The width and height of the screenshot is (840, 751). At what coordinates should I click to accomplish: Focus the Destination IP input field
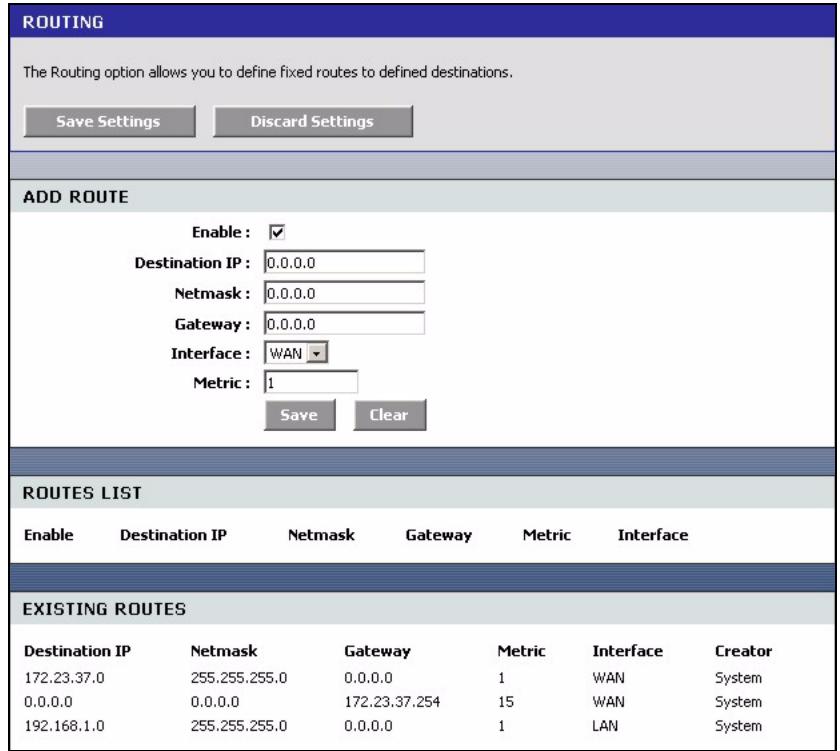(344, 262)
